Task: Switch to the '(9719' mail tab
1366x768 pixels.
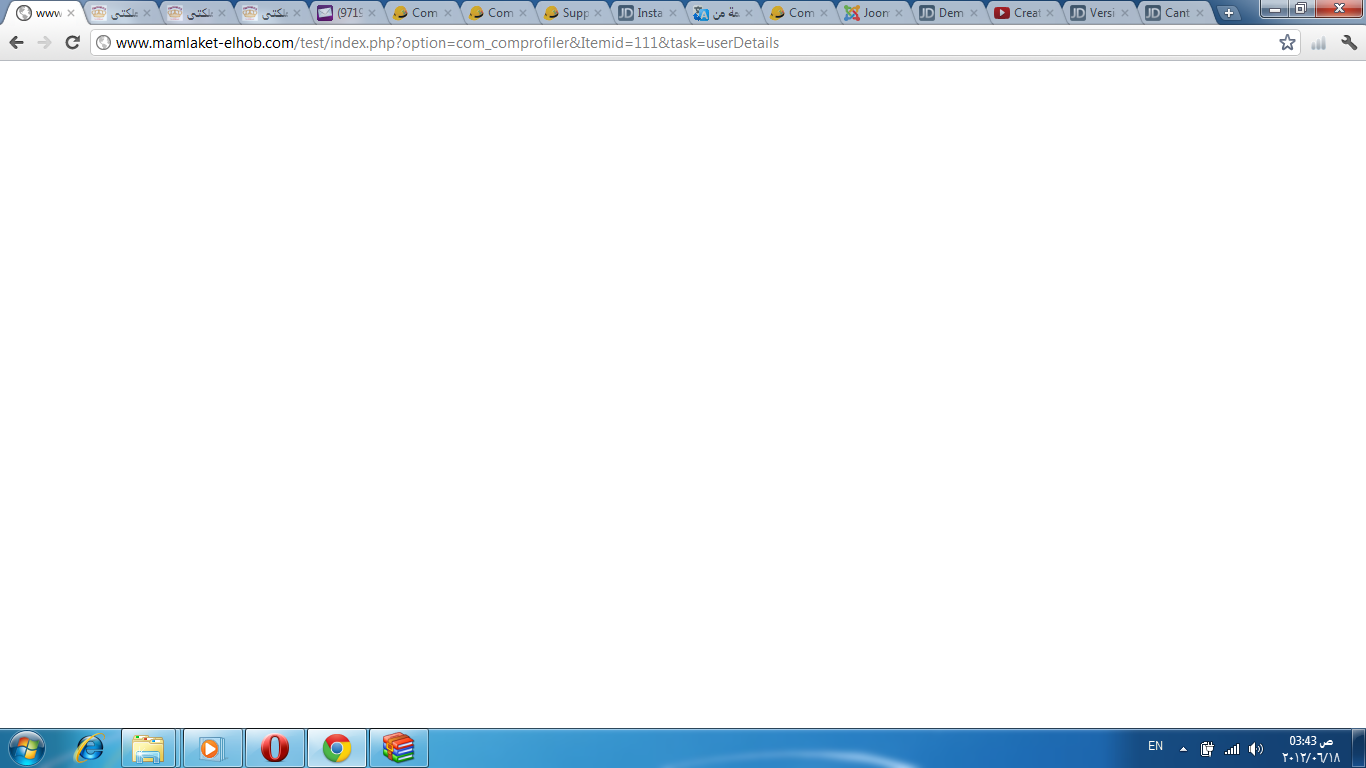Action: pyautogui.click(x=348, y=13)
